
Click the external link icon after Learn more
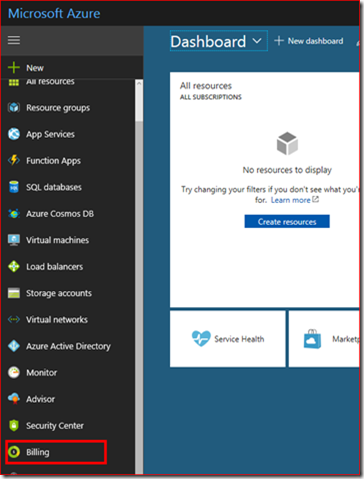(315, 199)
